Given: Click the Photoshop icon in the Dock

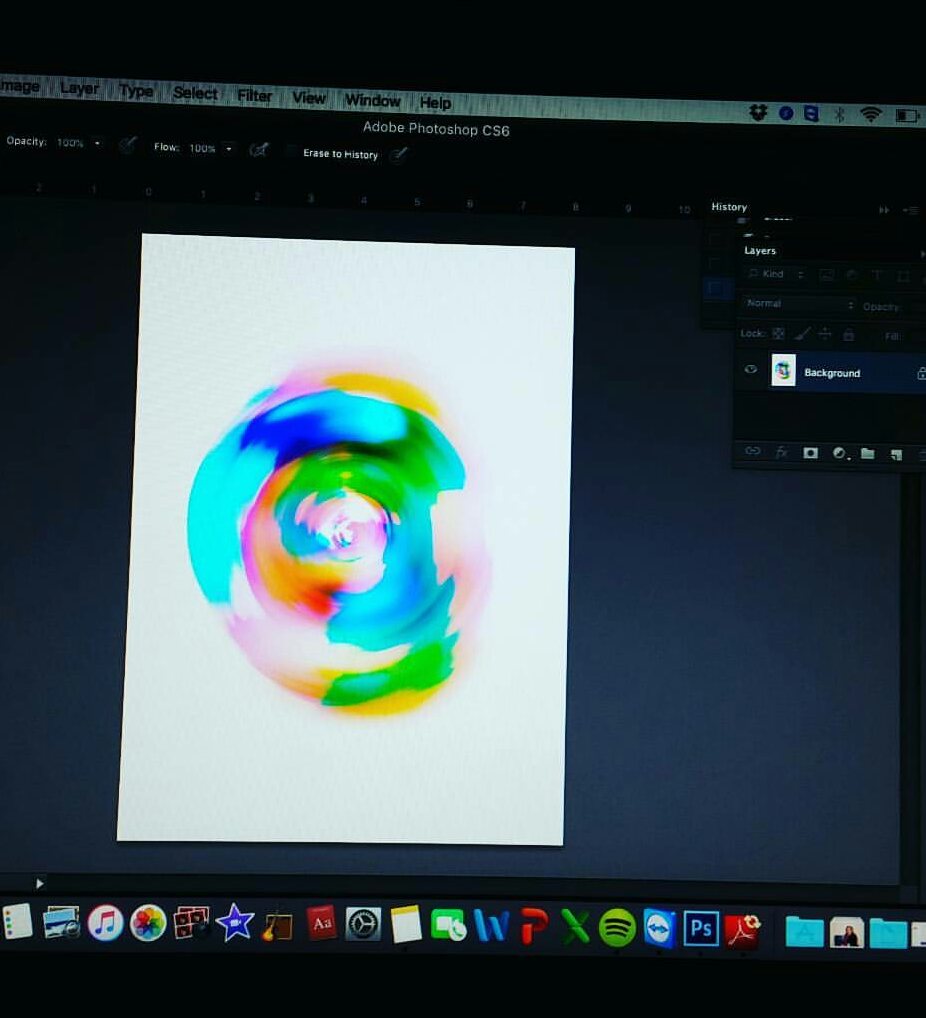Looking at the screenshot, I should pyautogui.click(x=701, y=928).
